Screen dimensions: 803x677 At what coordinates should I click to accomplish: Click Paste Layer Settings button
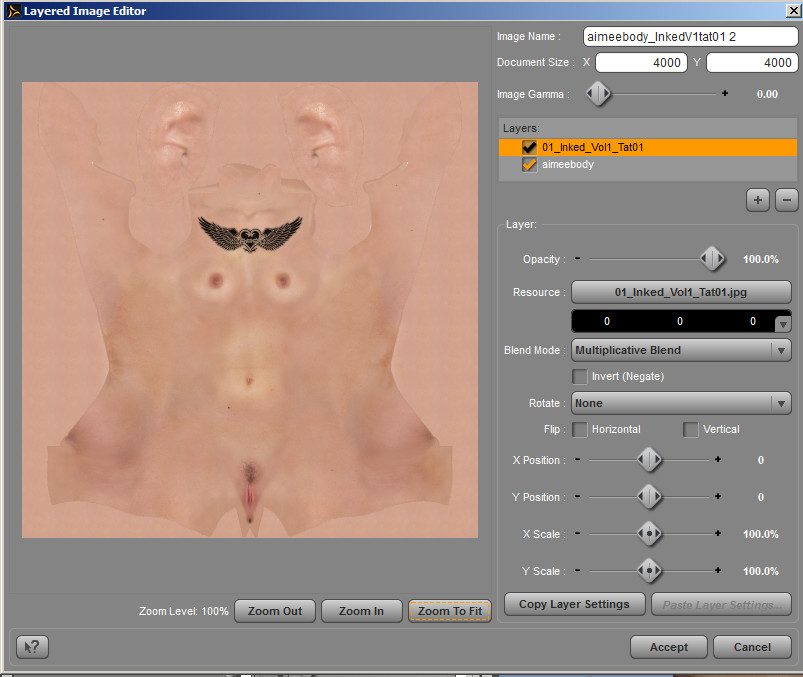point(722,605)
